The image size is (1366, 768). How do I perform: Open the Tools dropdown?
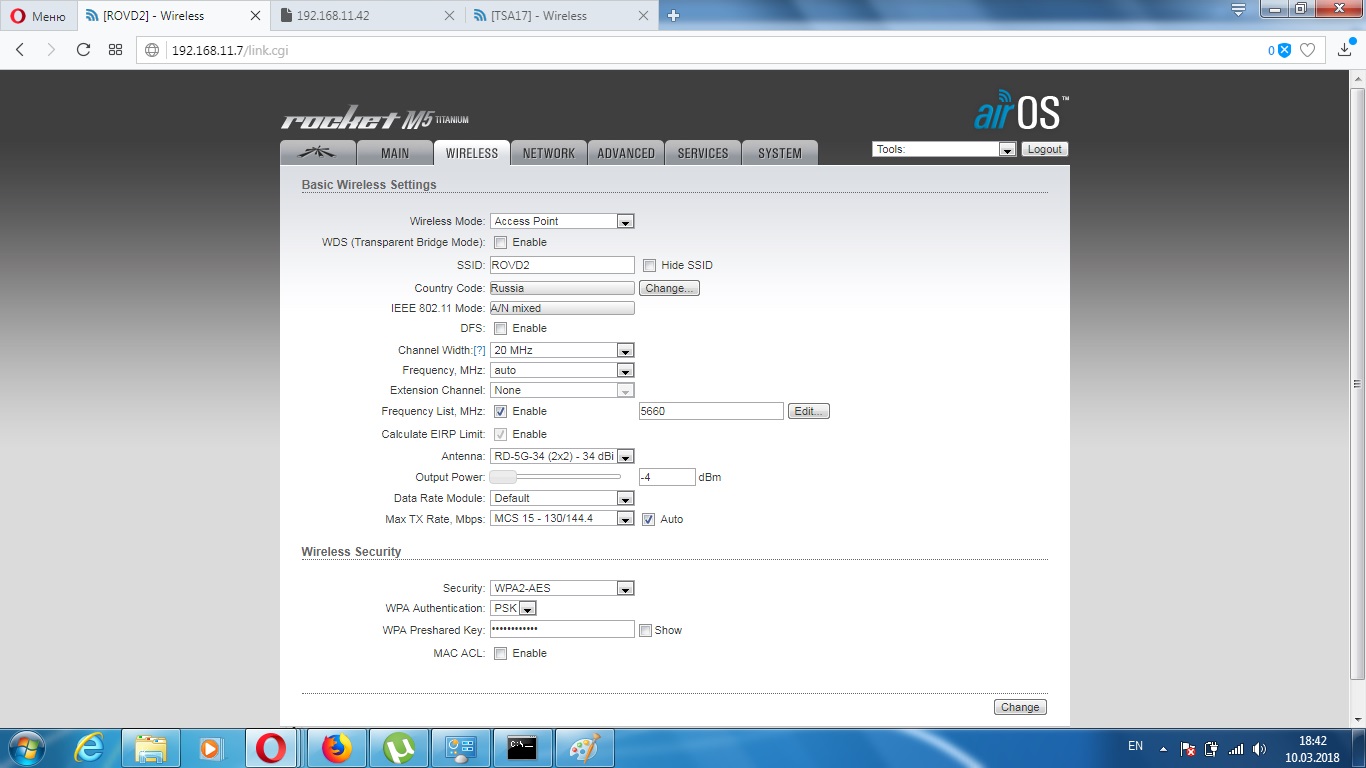click(x=944, y=149)
